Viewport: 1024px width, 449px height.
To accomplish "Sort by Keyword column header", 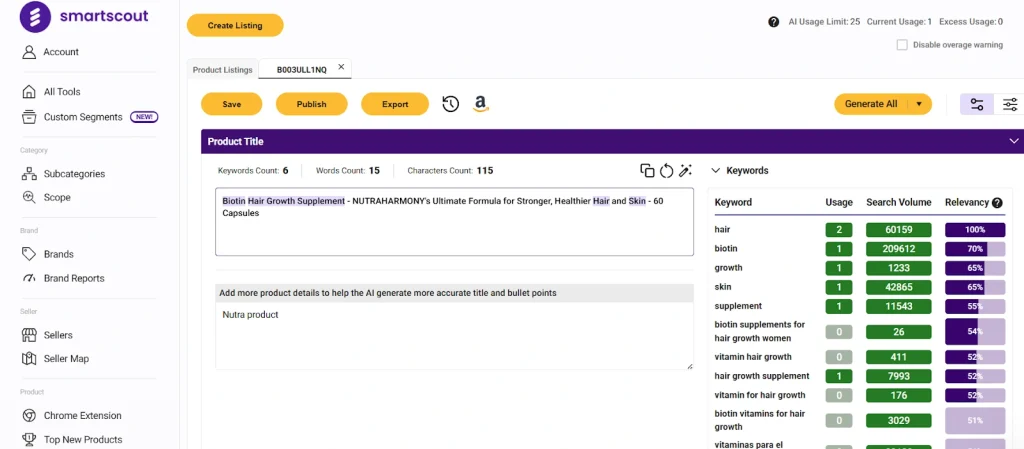I will coord(733,202).
